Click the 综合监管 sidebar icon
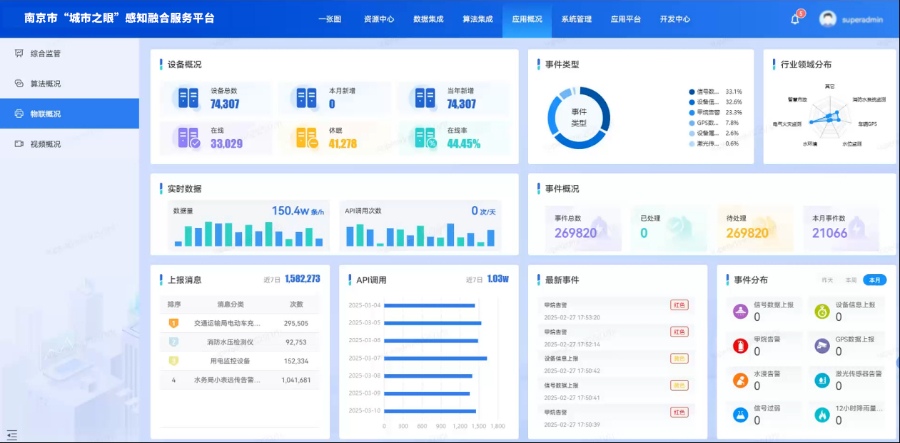 pyautogui.click(x=18, y=53)
